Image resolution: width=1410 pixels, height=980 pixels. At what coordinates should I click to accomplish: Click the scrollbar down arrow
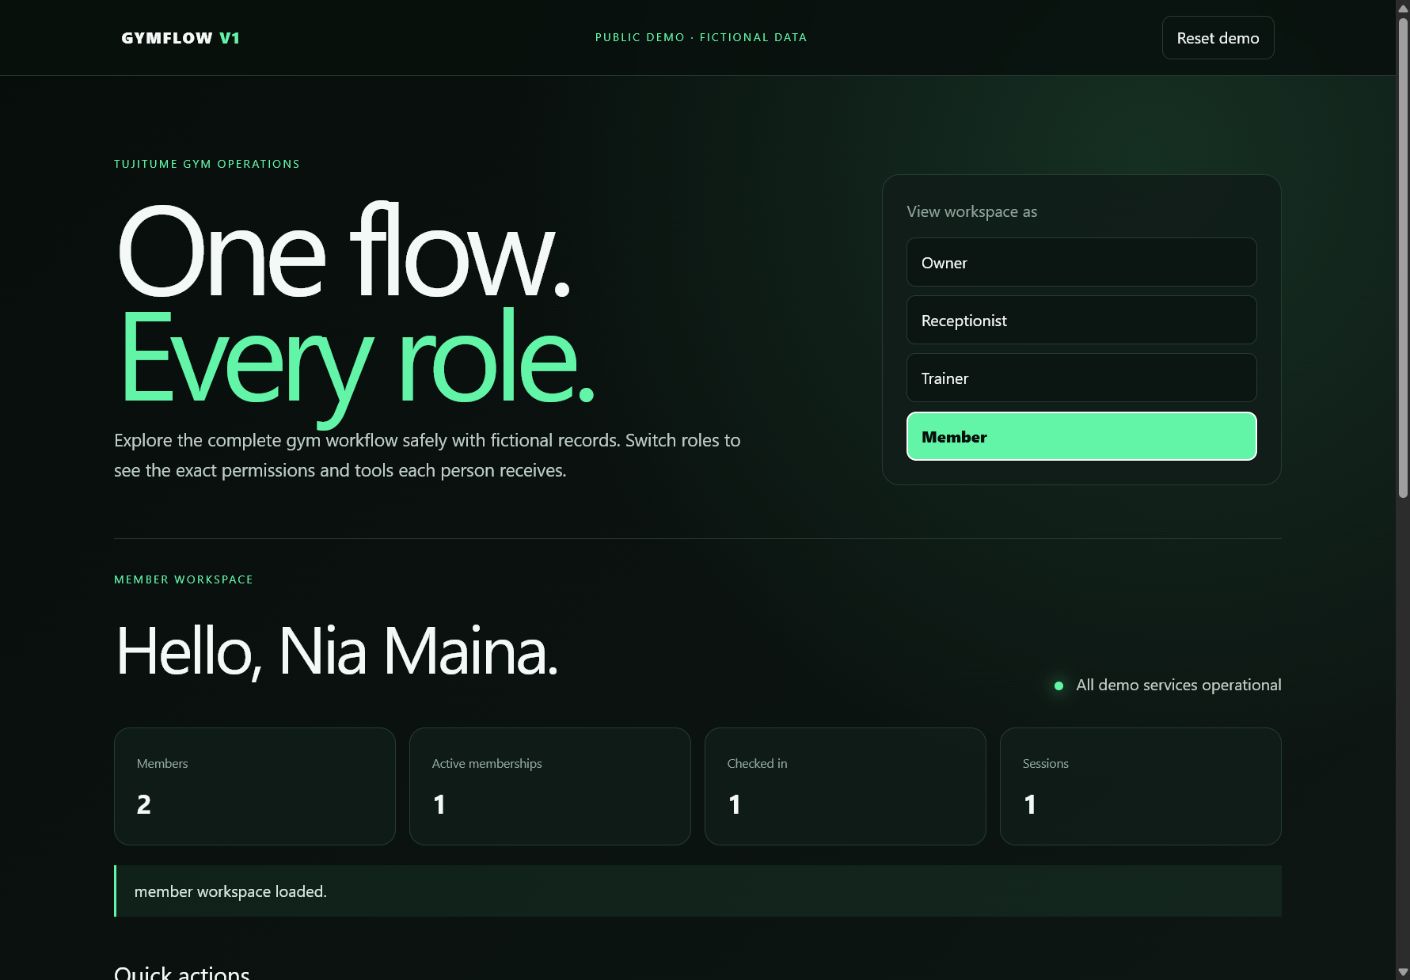[1403, 972]
